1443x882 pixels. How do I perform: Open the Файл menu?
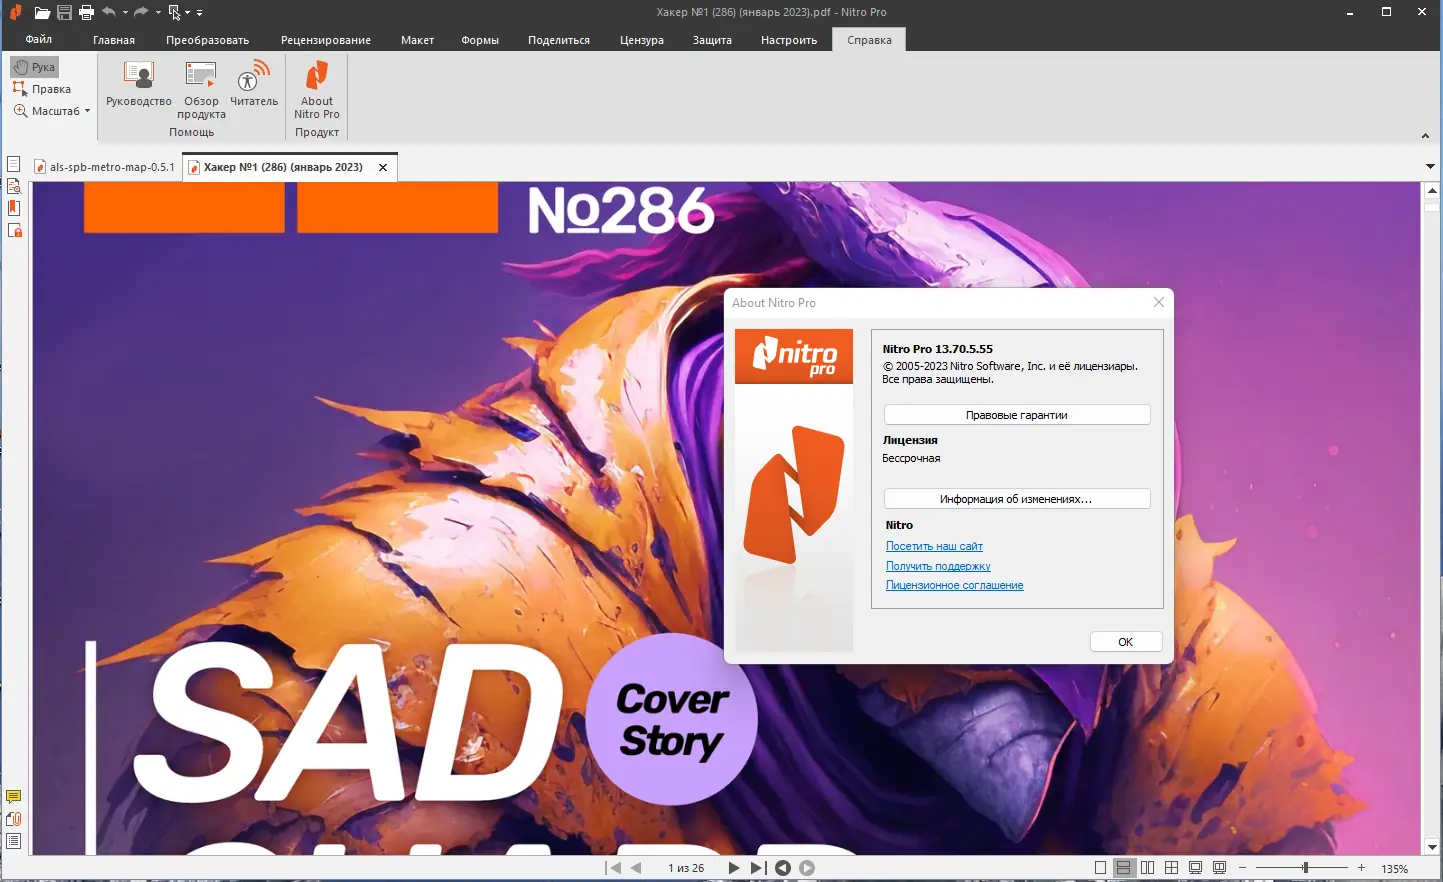(39, 40)
